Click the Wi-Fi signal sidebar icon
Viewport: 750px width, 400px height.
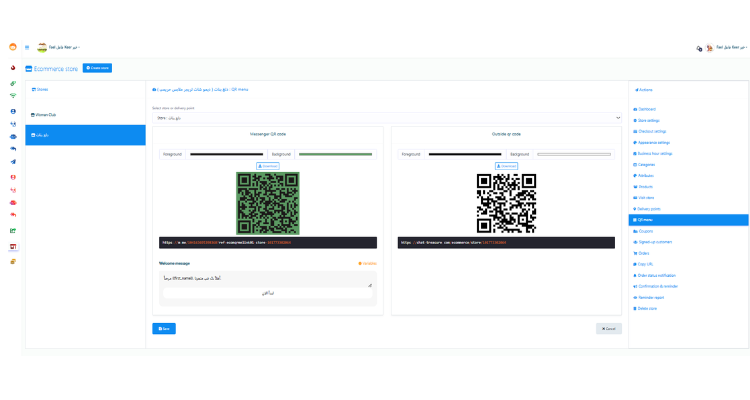(x=13, y=96)
